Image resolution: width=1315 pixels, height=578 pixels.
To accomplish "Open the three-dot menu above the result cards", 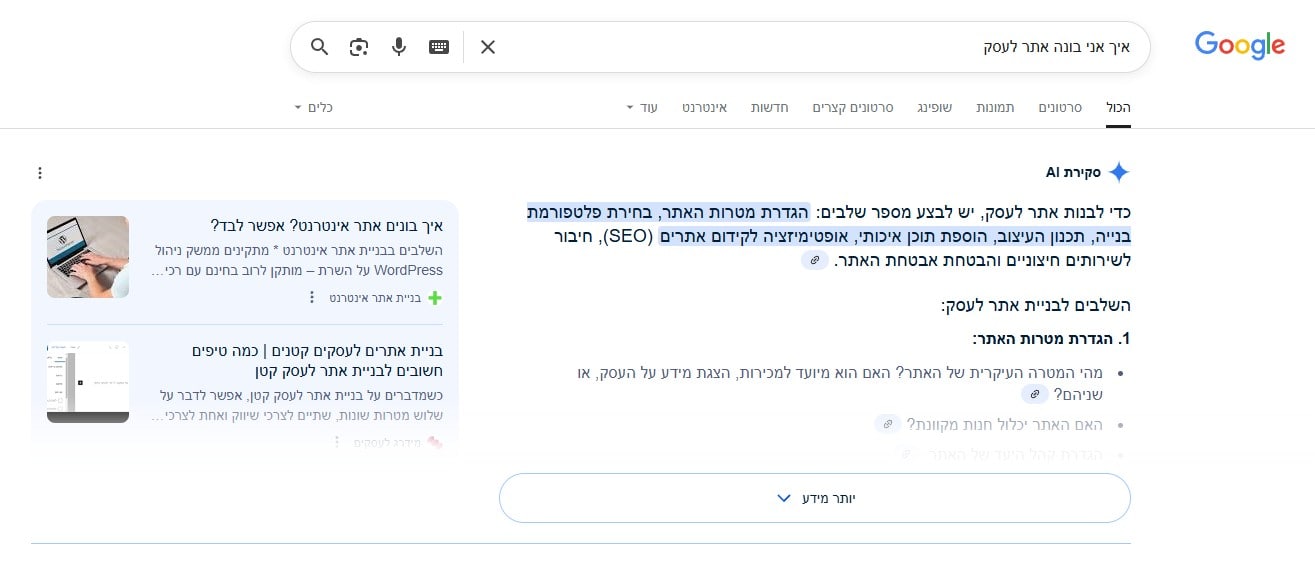I will point(39,172).
